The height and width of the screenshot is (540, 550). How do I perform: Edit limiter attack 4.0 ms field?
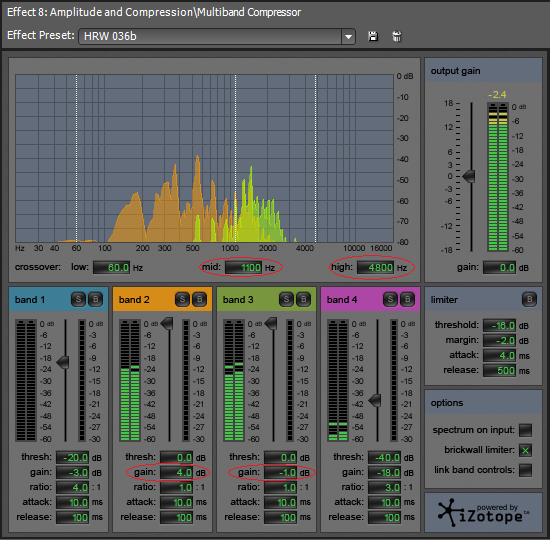click(x=499, y=355)
